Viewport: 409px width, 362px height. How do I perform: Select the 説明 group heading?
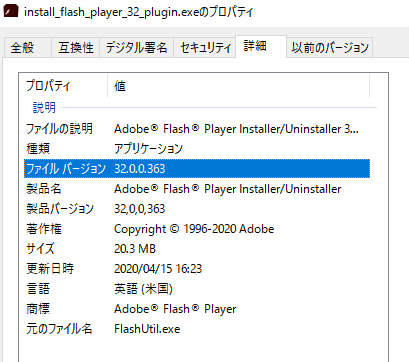(x=44, y=108)
